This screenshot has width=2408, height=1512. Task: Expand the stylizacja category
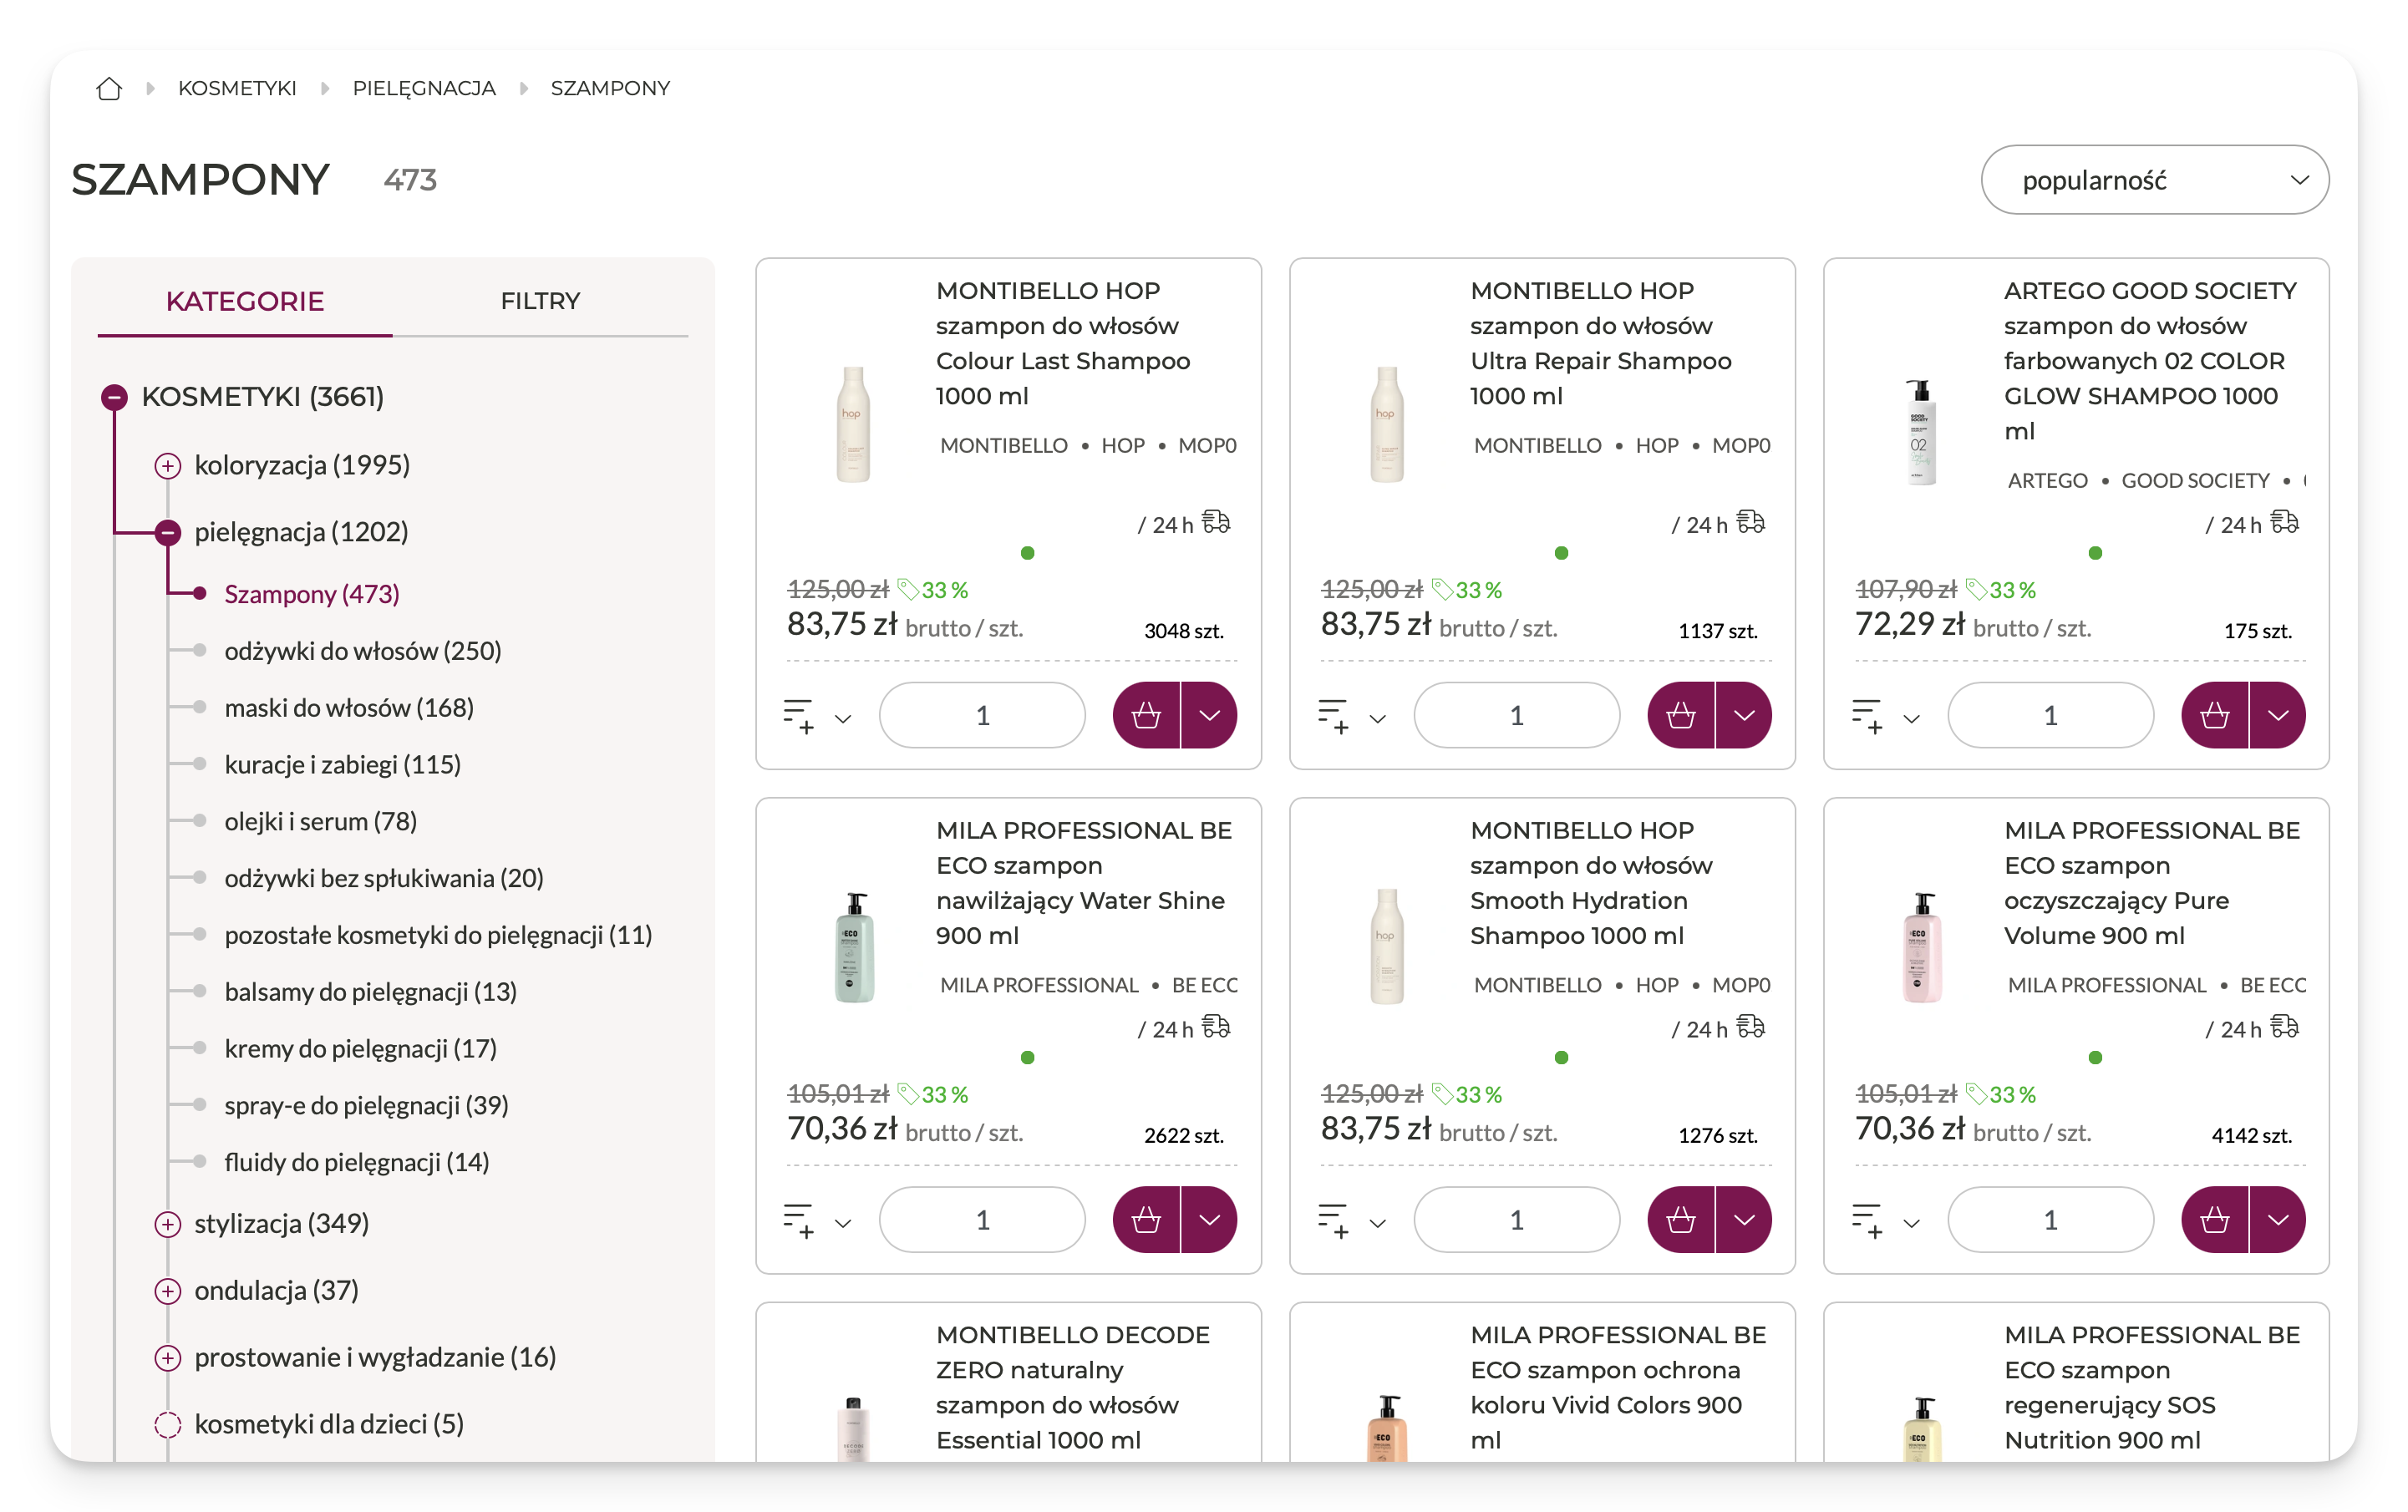pyautogui.click(x=168, y=1224)
